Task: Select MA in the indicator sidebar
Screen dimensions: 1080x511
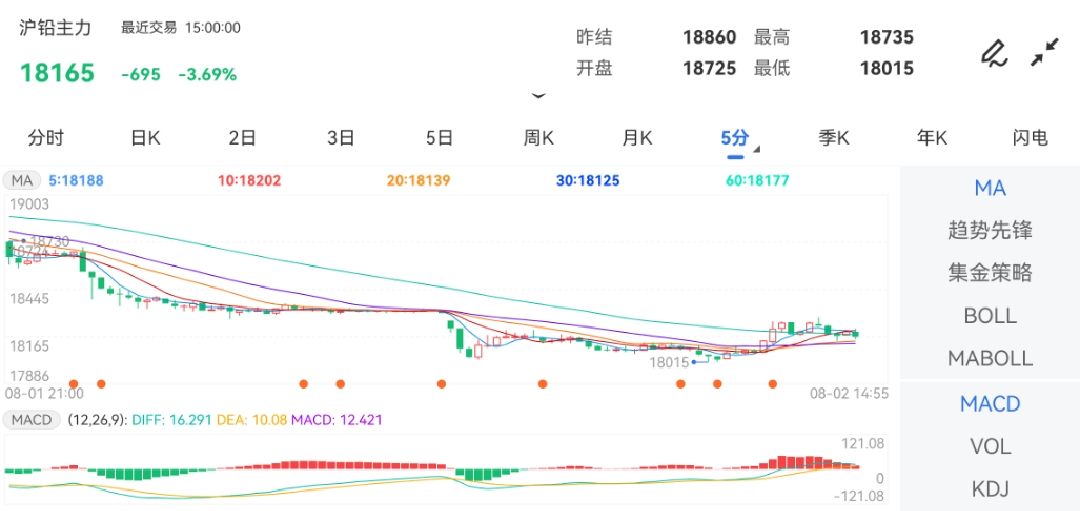Action: (x=990, y=187)
